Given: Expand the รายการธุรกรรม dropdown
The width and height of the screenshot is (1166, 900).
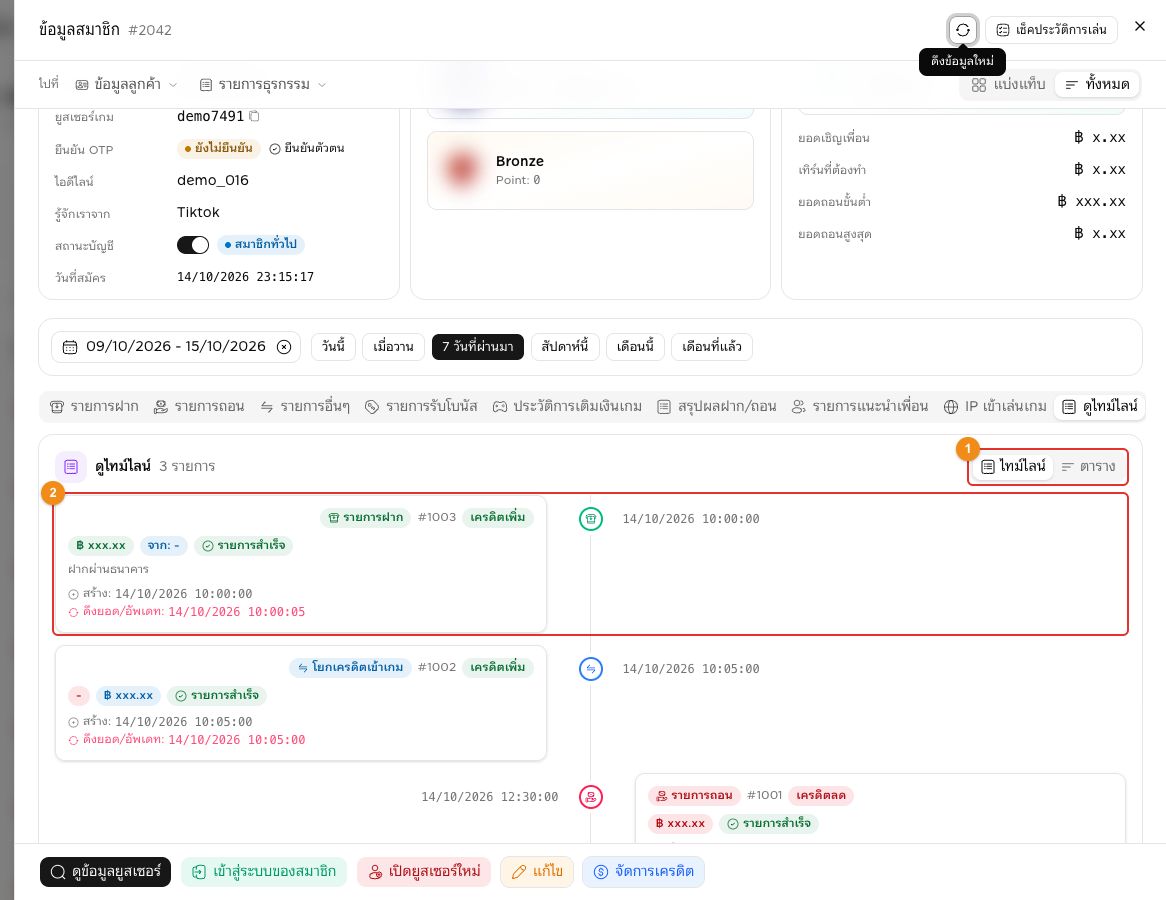Looking at the screenshot, I should tap(263, 85).
